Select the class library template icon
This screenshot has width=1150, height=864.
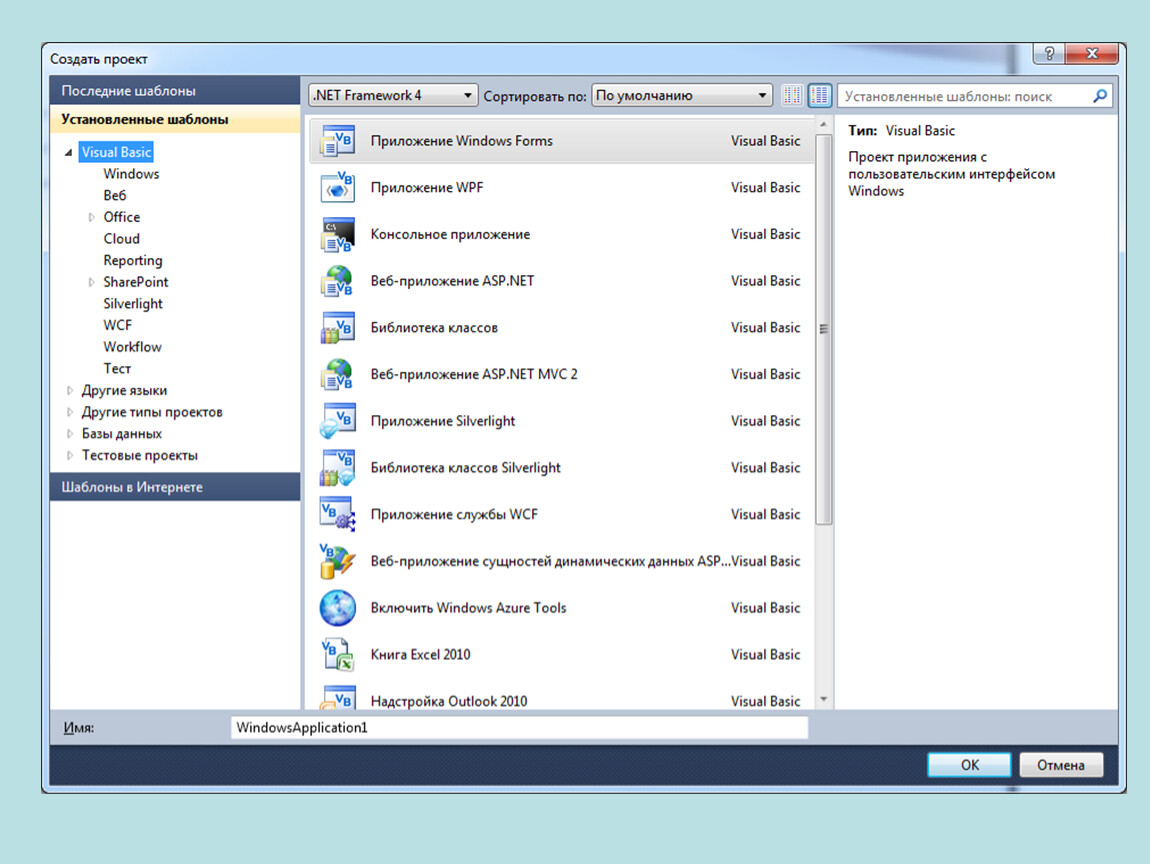coord(337,328)
